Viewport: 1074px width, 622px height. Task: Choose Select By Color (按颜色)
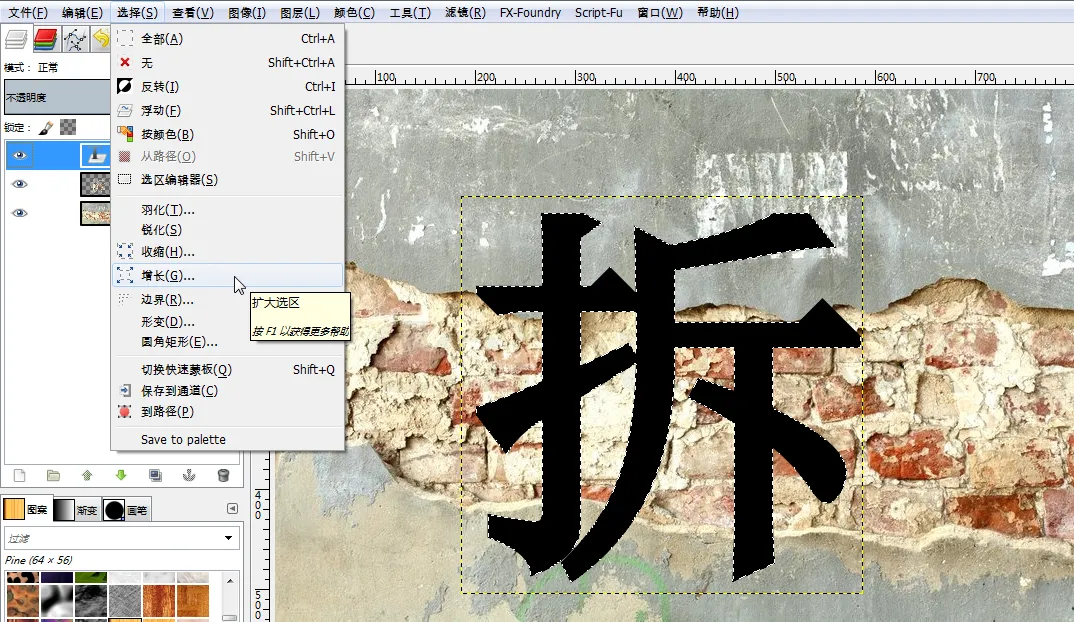(x=227, y=134)
